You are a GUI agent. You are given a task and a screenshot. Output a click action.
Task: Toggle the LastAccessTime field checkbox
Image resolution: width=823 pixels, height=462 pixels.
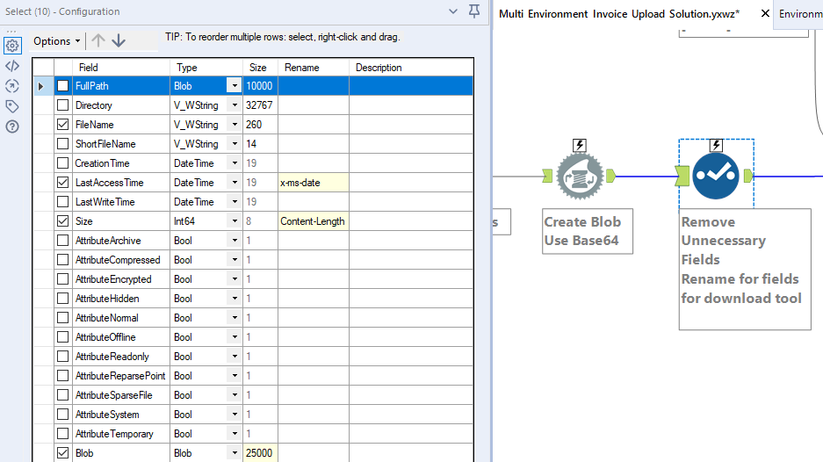63,182
